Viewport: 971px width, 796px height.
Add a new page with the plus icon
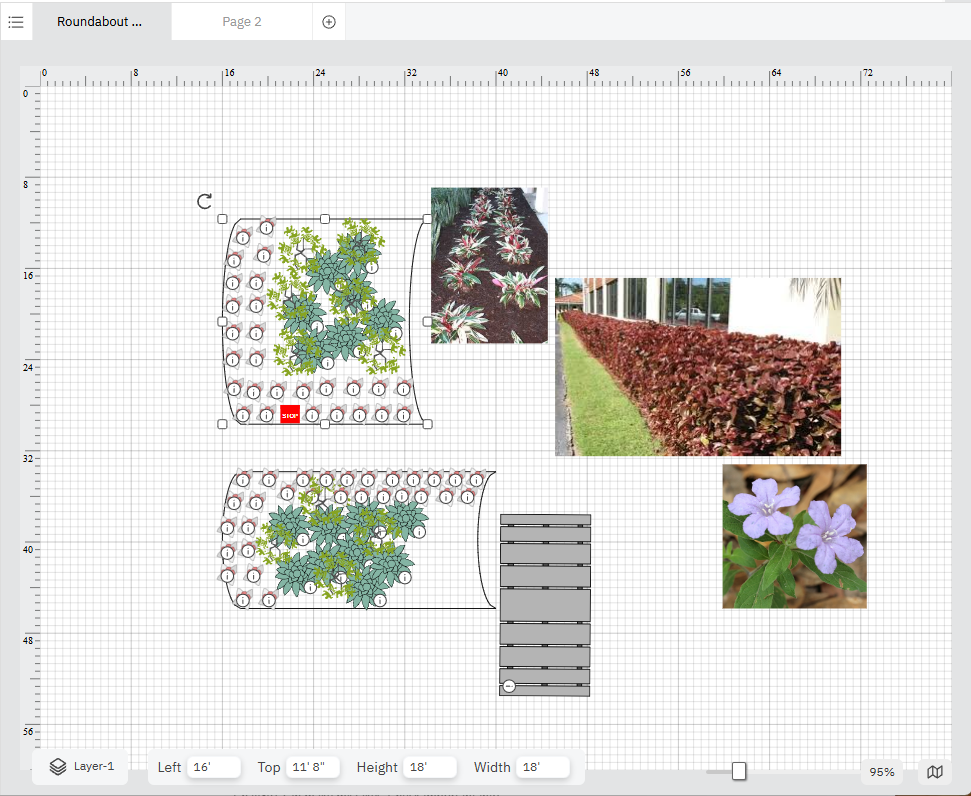pyautogui.click(x=328, y=21)
